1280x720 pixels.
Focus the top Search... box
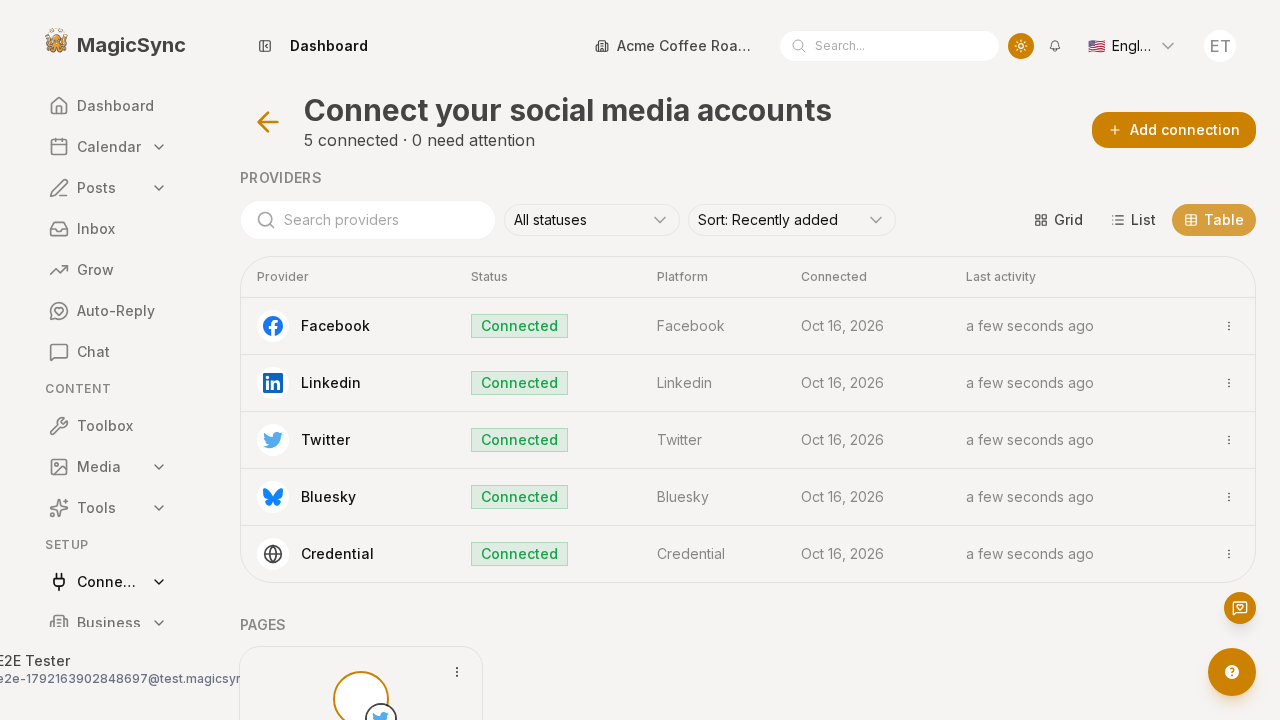pos(889,46)
